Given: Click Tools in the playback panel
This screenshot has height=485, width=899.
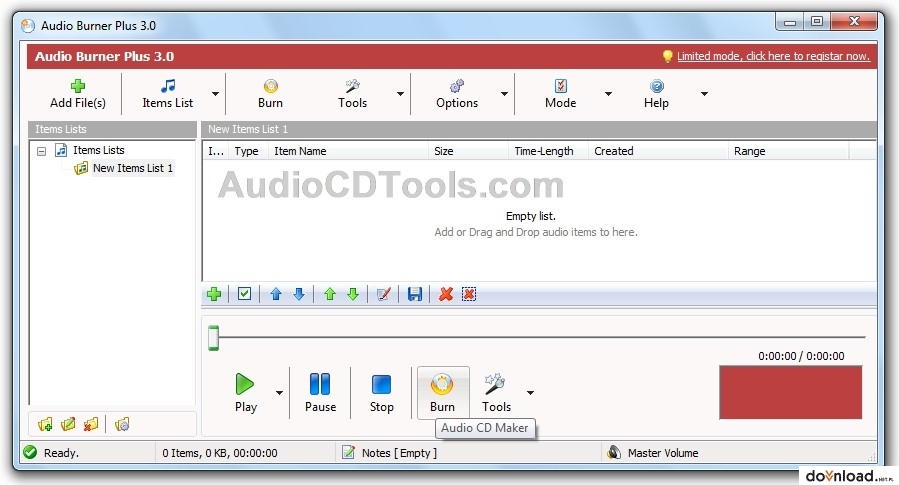Looking at the screenshot, I should 496,393.
